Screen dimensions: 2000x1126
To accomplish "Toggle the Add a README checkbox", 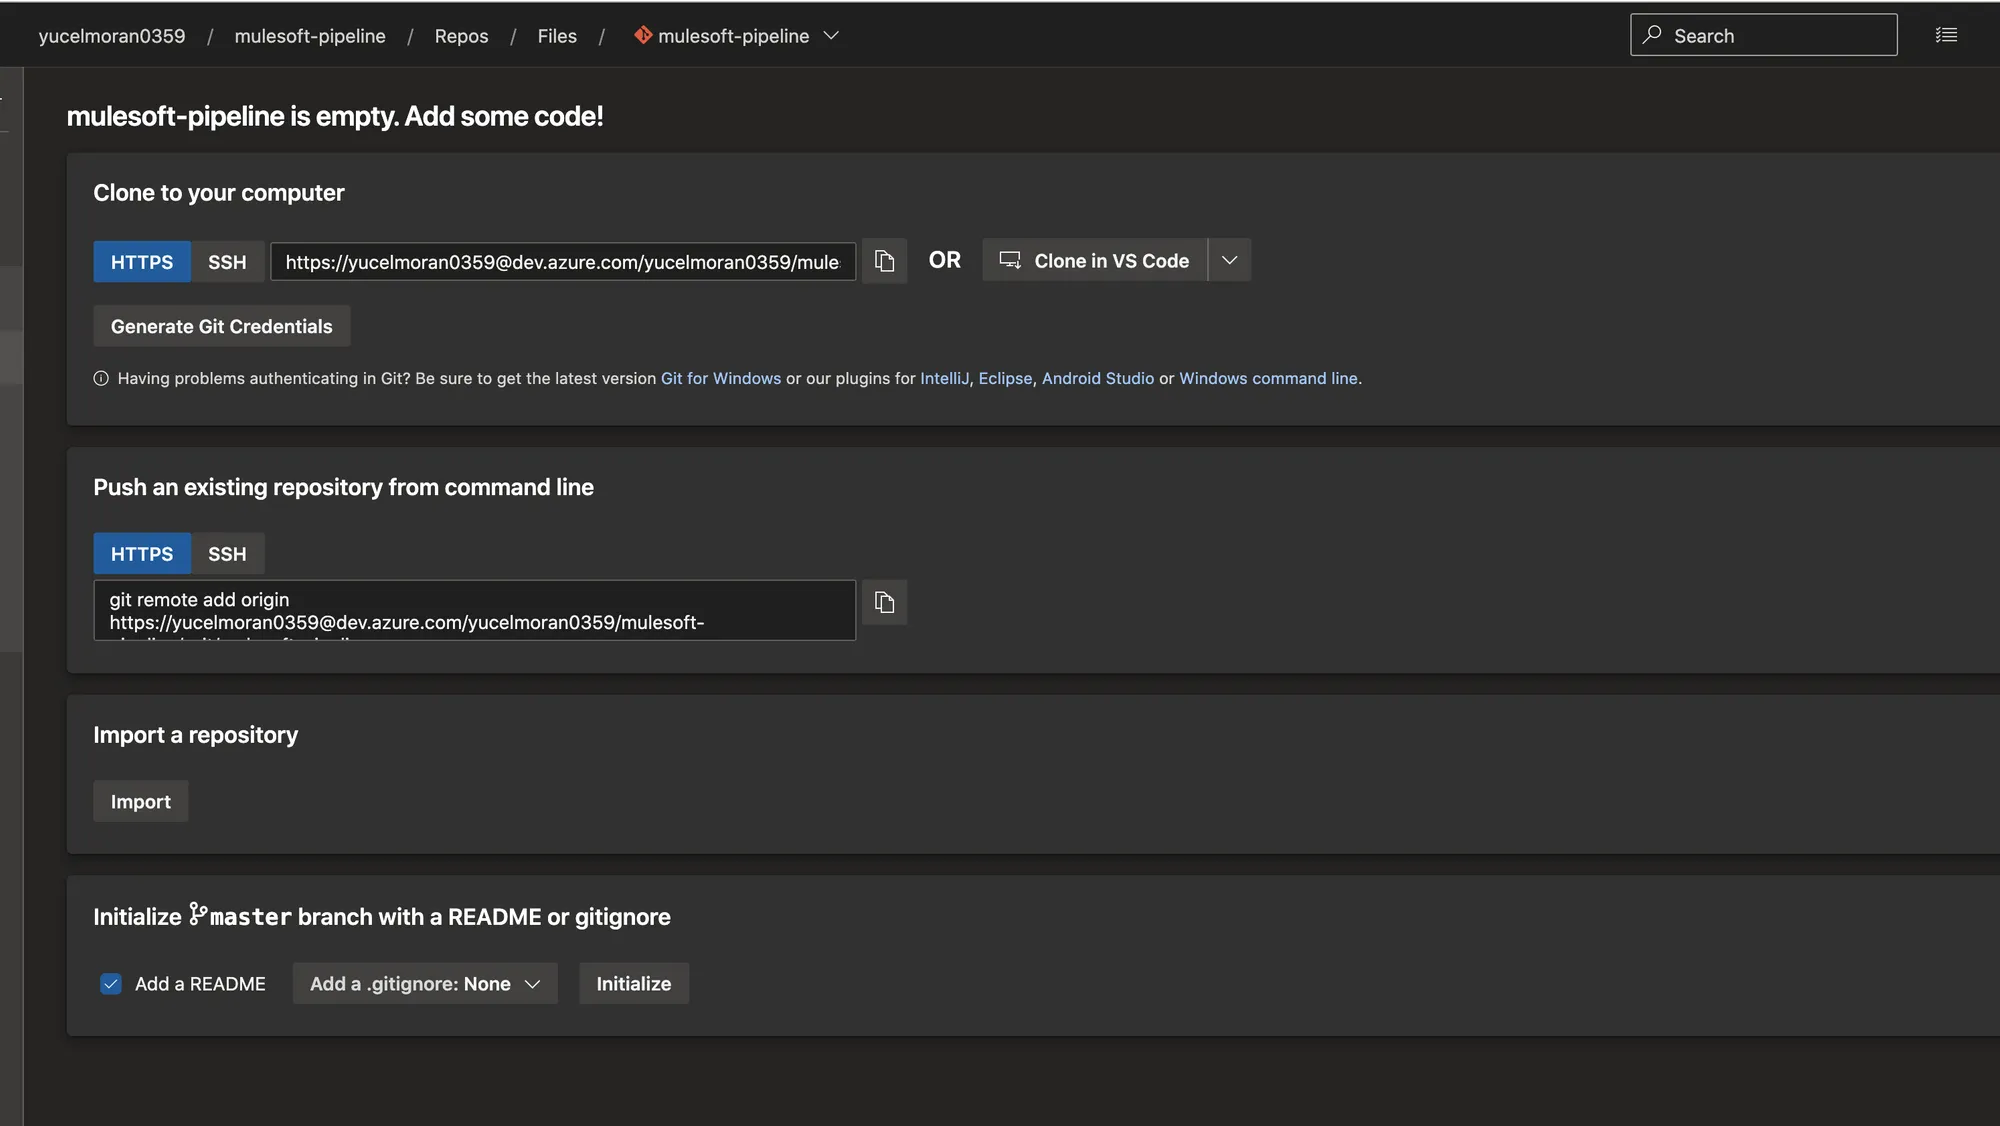I will 111,984.
